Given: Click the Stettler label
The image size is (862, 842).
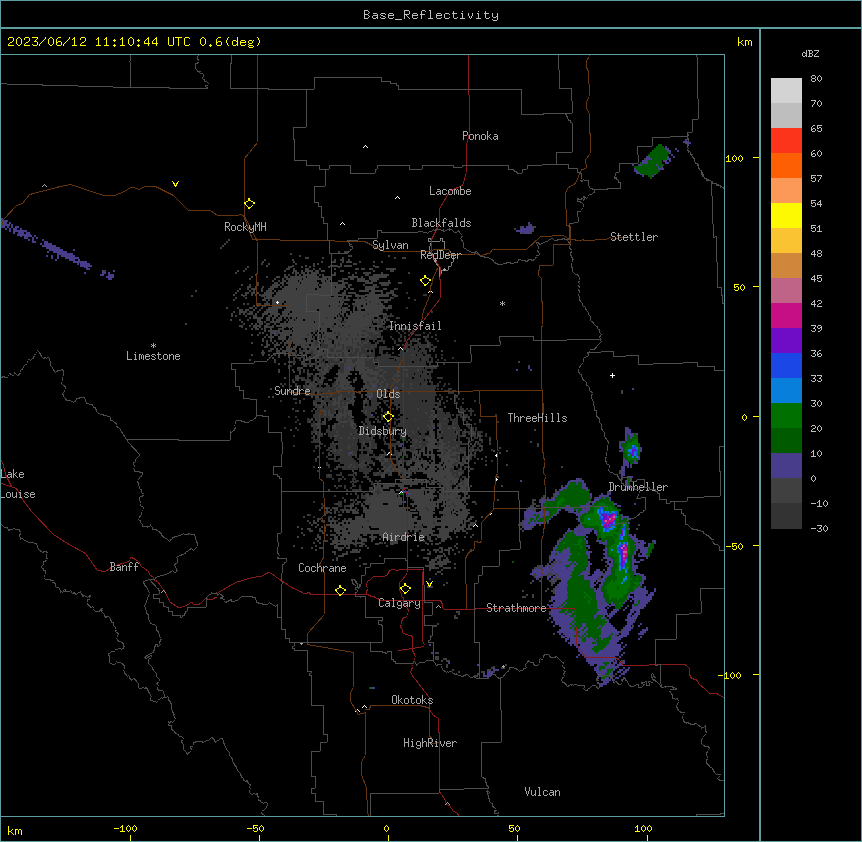Looking at the screenshot, I should 634,237.
